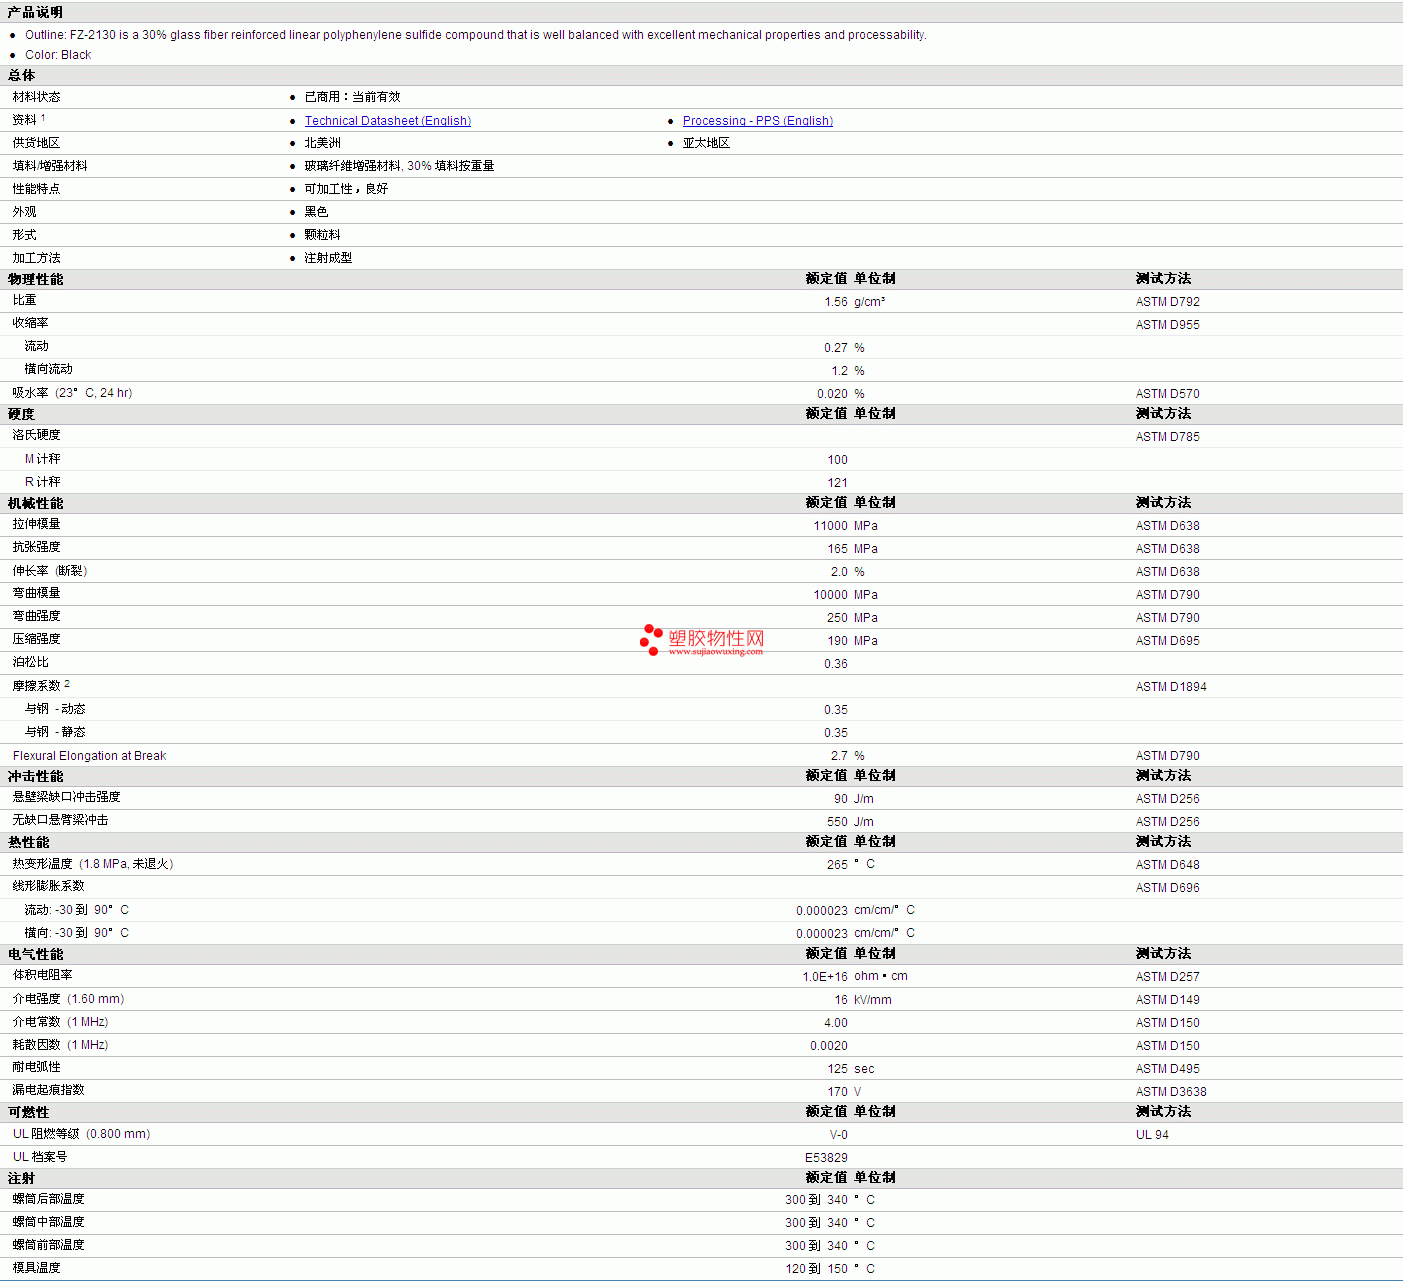Click the 北美洲 availability region entry
This screenshot has width=1403, height=1281.
[322, 143]
